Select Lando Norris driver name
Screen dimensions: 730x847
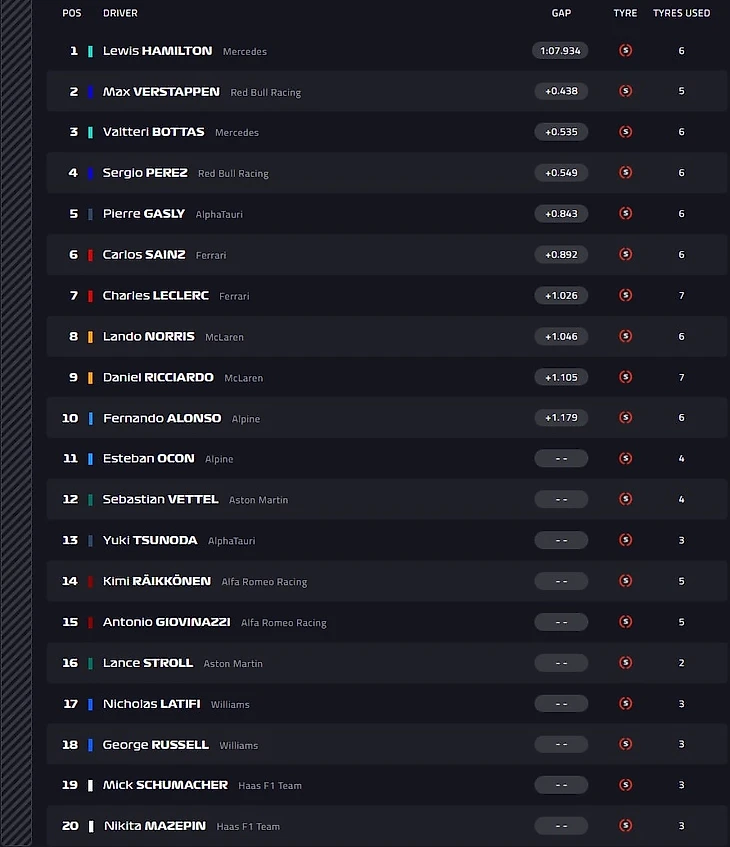(x=148, y=336)
